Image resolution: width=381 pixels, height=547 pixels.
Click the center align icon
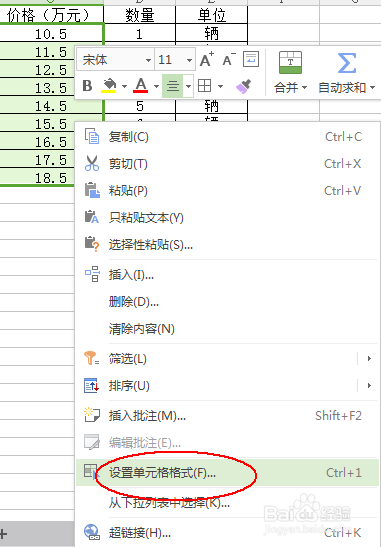click(173, 85)
